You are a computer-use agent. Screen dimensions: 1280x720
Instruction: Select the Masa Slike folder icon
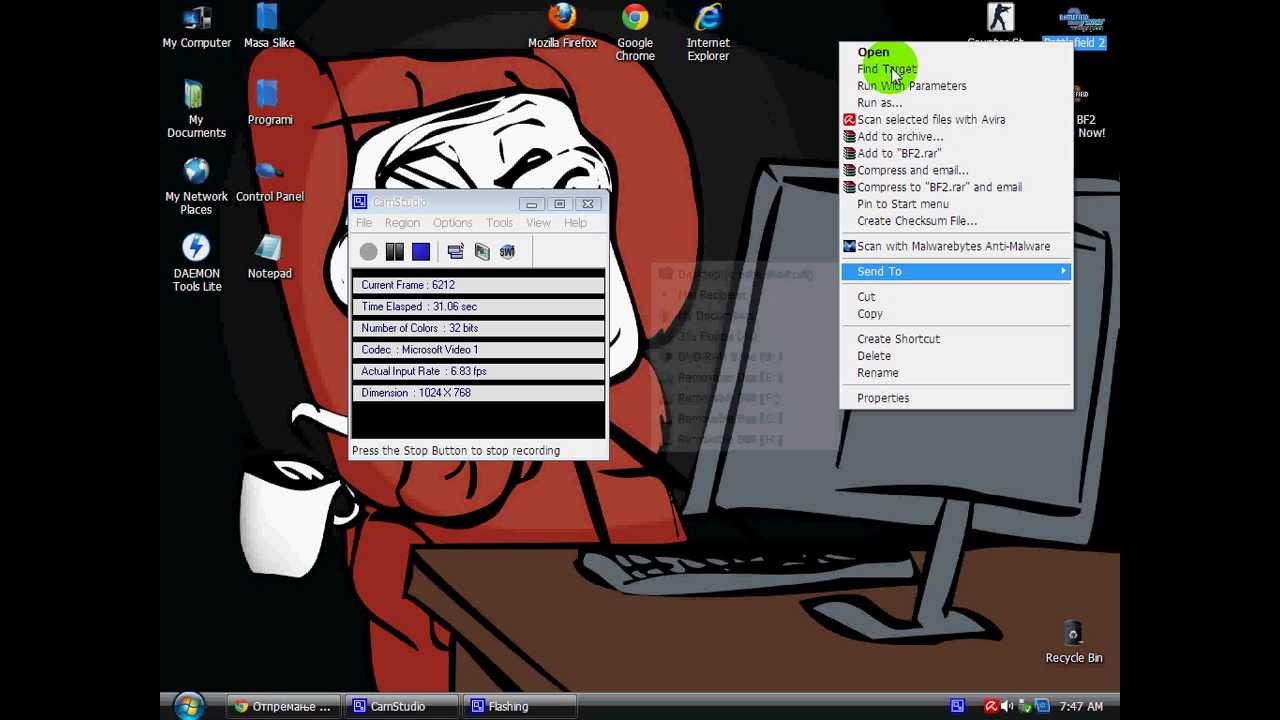pos(269,27)
